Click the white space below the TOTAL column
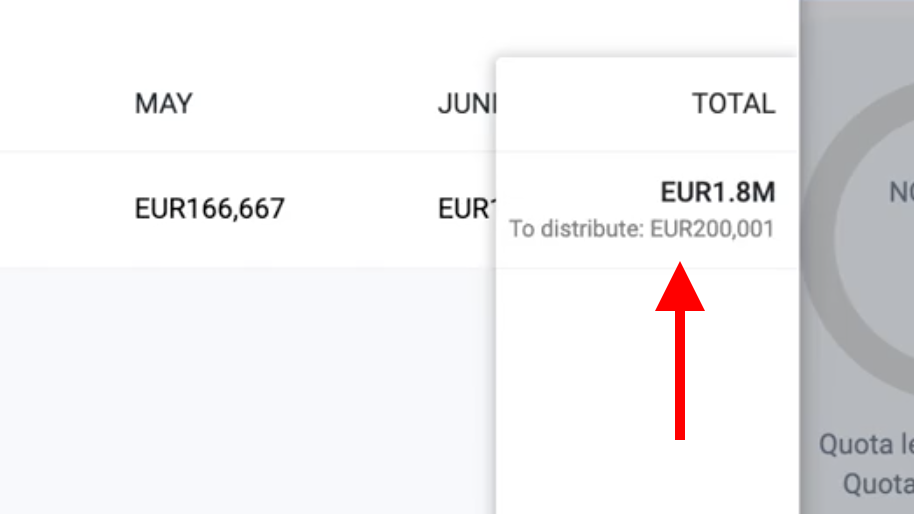914x514 pixels. click(647, 390)
